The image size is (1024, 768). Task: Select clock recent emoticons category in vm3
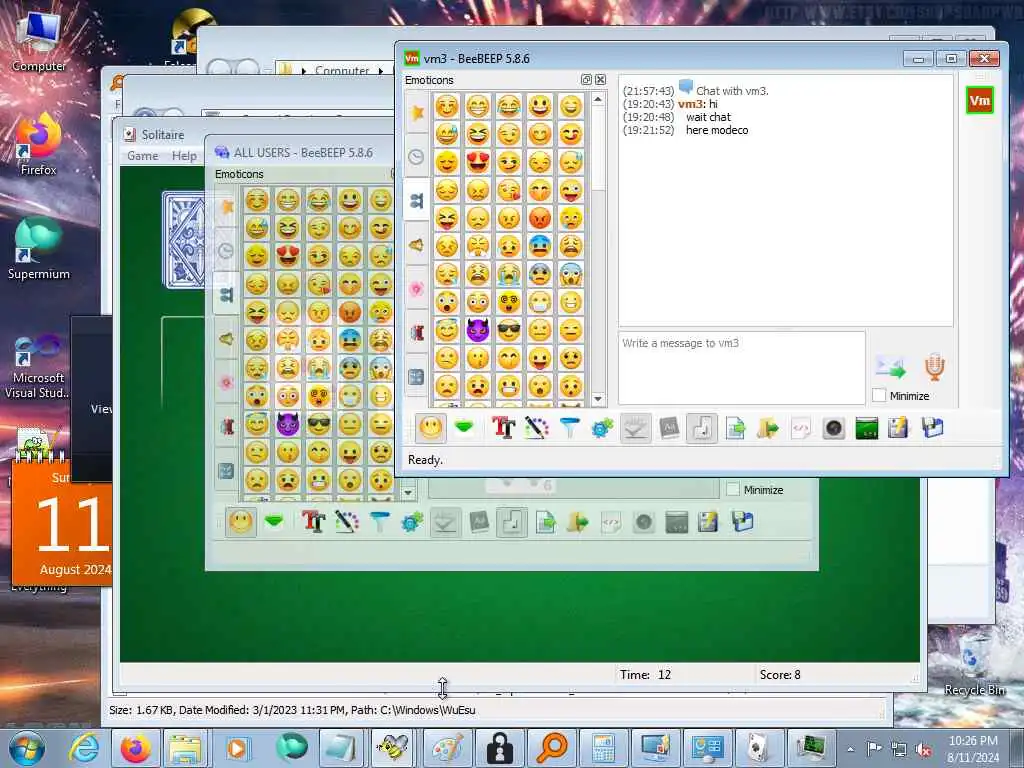417,157
